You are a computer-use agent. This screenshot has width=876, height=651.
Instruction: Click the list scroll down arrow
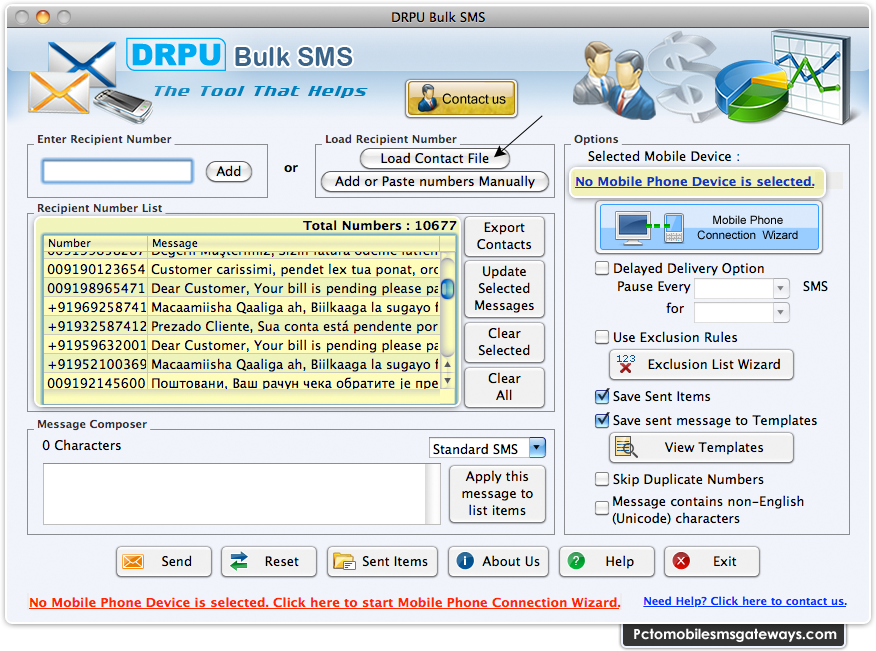click(x=447, y=381)
